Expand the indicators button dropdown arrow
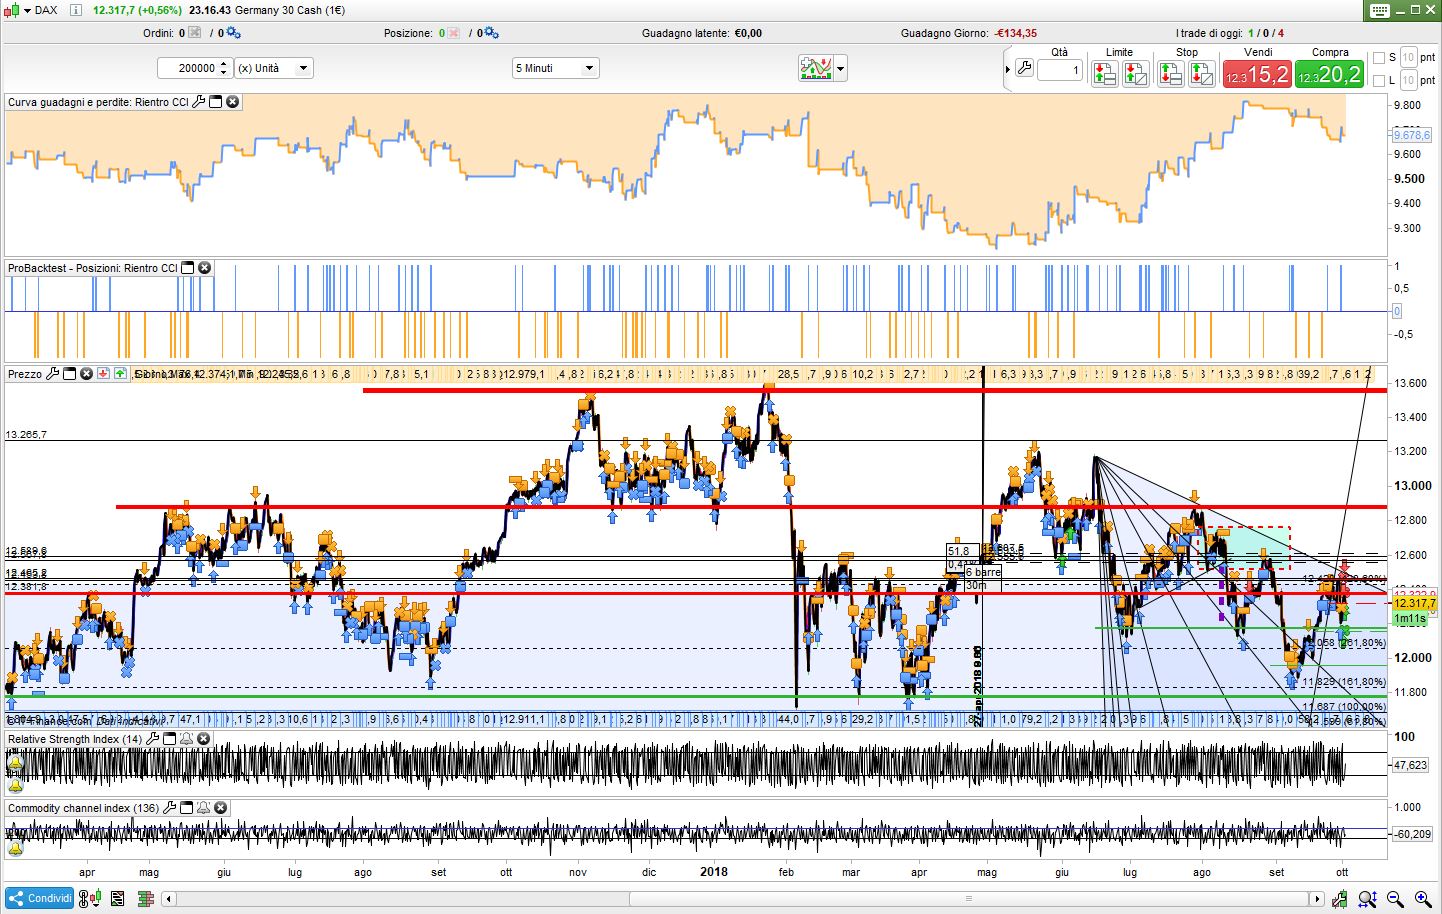Screen dimensions: 1442x914 click(840, 69)
